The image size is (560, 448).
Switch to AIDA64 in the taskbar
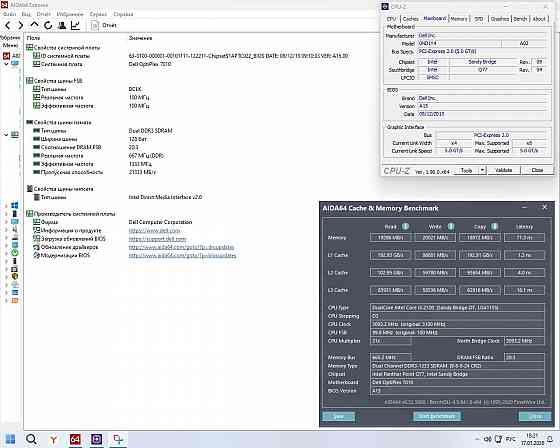click(75, 439)
